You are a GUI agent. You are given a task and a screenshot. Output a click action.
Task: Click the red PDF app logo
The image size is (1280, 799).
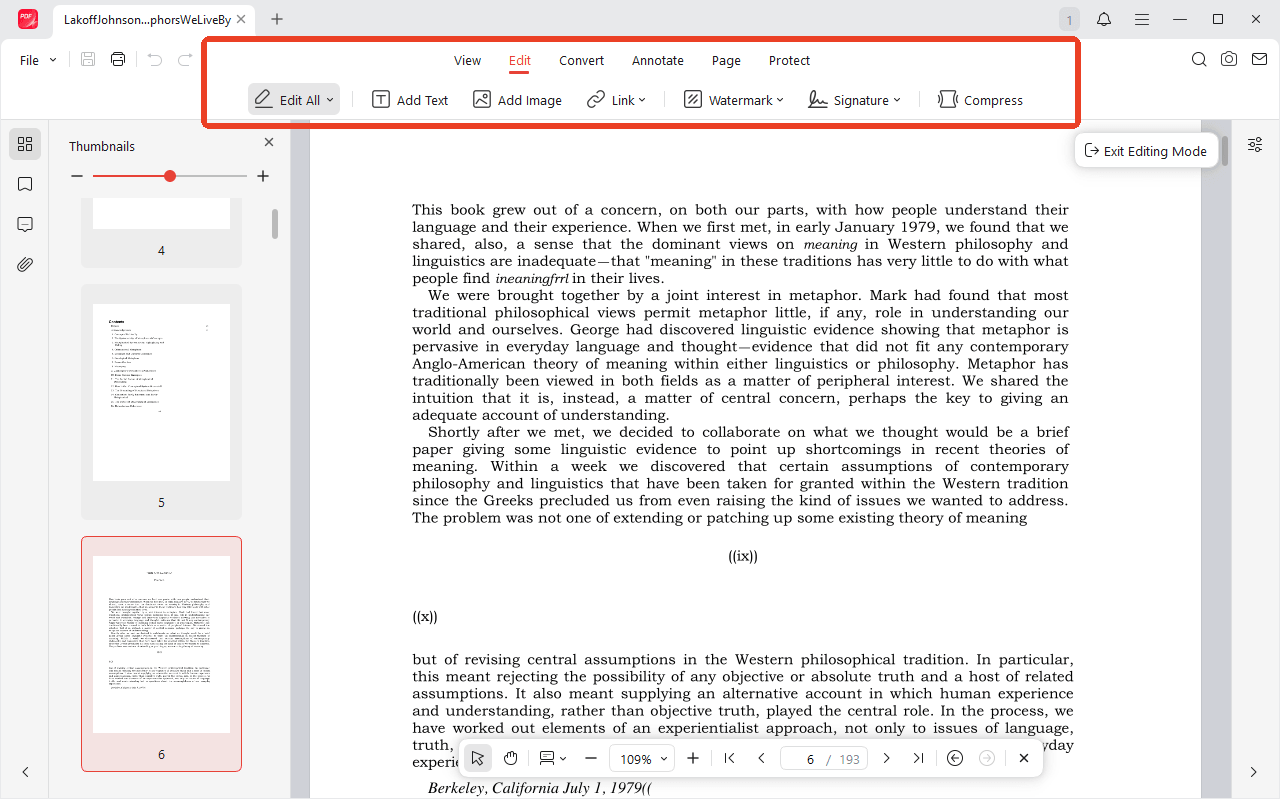point(28,19)
